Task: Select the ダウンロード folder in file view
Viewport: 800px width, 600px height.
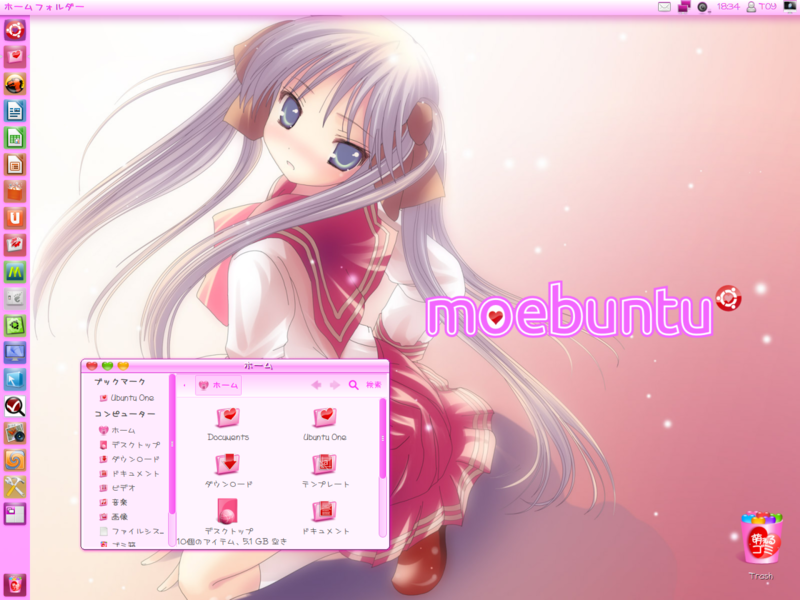Action: point(228,471)
